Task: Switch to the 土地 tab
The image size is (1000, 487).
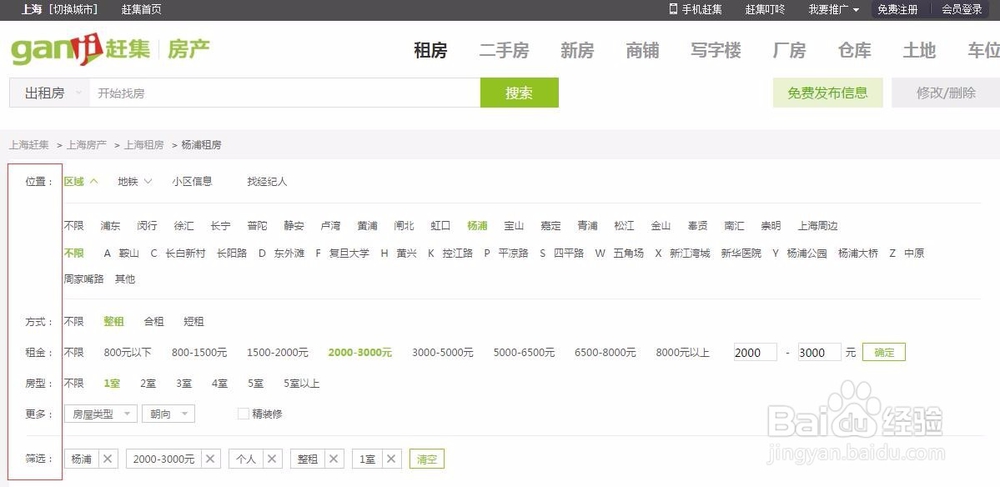Action: pyautogui.click(x=919, y=50)
